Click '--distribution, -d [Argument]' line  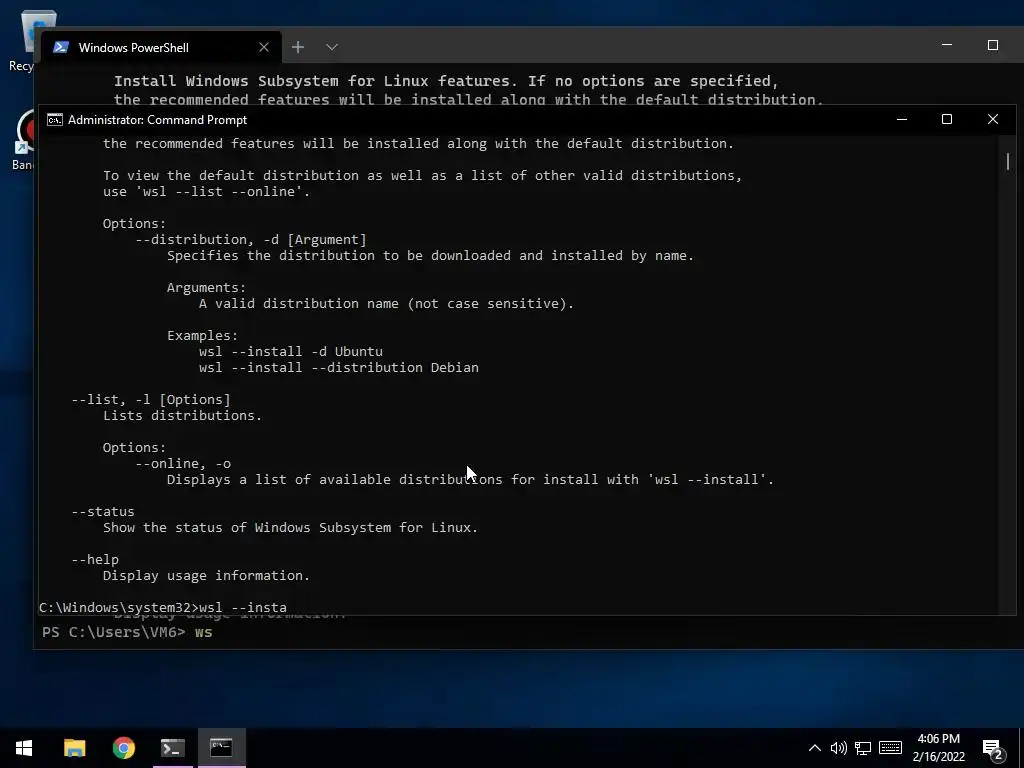251,240
